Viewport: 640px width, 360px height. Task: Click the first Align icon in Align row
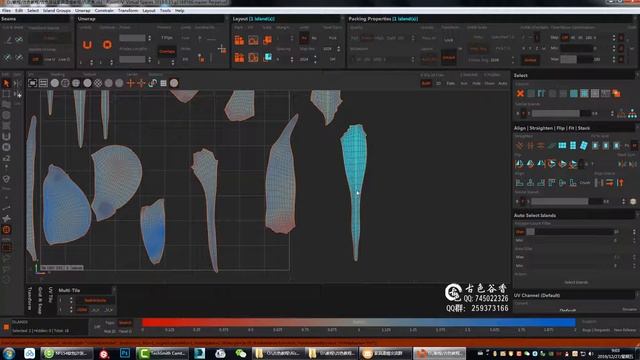pyautogui.click(x=519, y=183)
